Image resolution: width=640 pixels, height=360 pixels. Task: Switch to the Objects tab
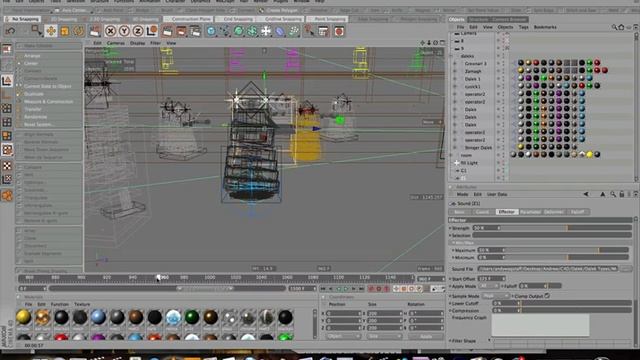(456, 19)
